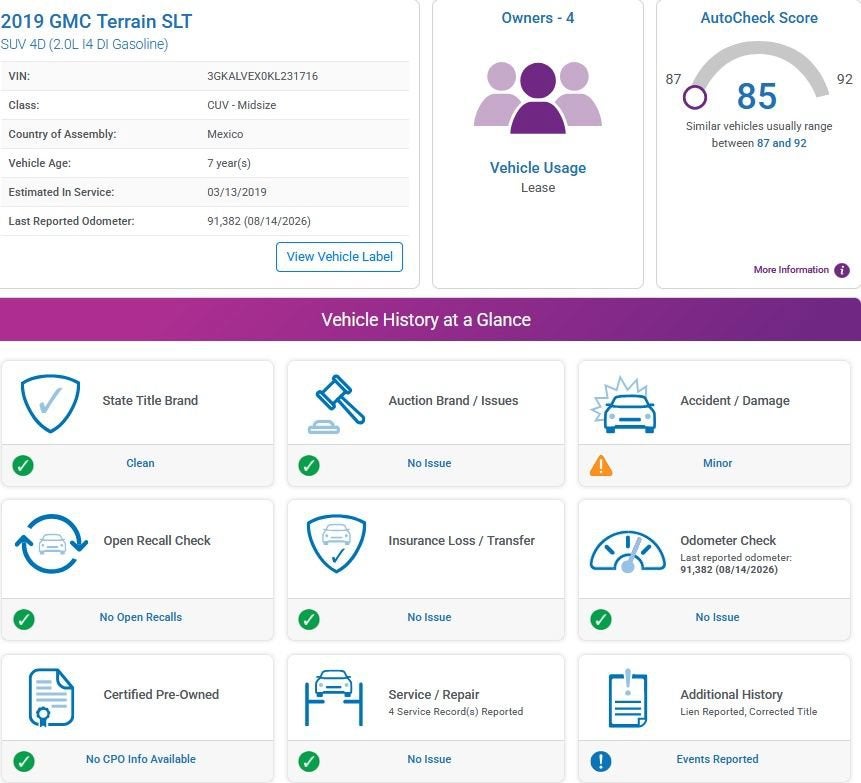The height and width of the screenshot is (783, 861).
Task: Click the View Vehicle Label button
Action: click(x=339, y=257)
